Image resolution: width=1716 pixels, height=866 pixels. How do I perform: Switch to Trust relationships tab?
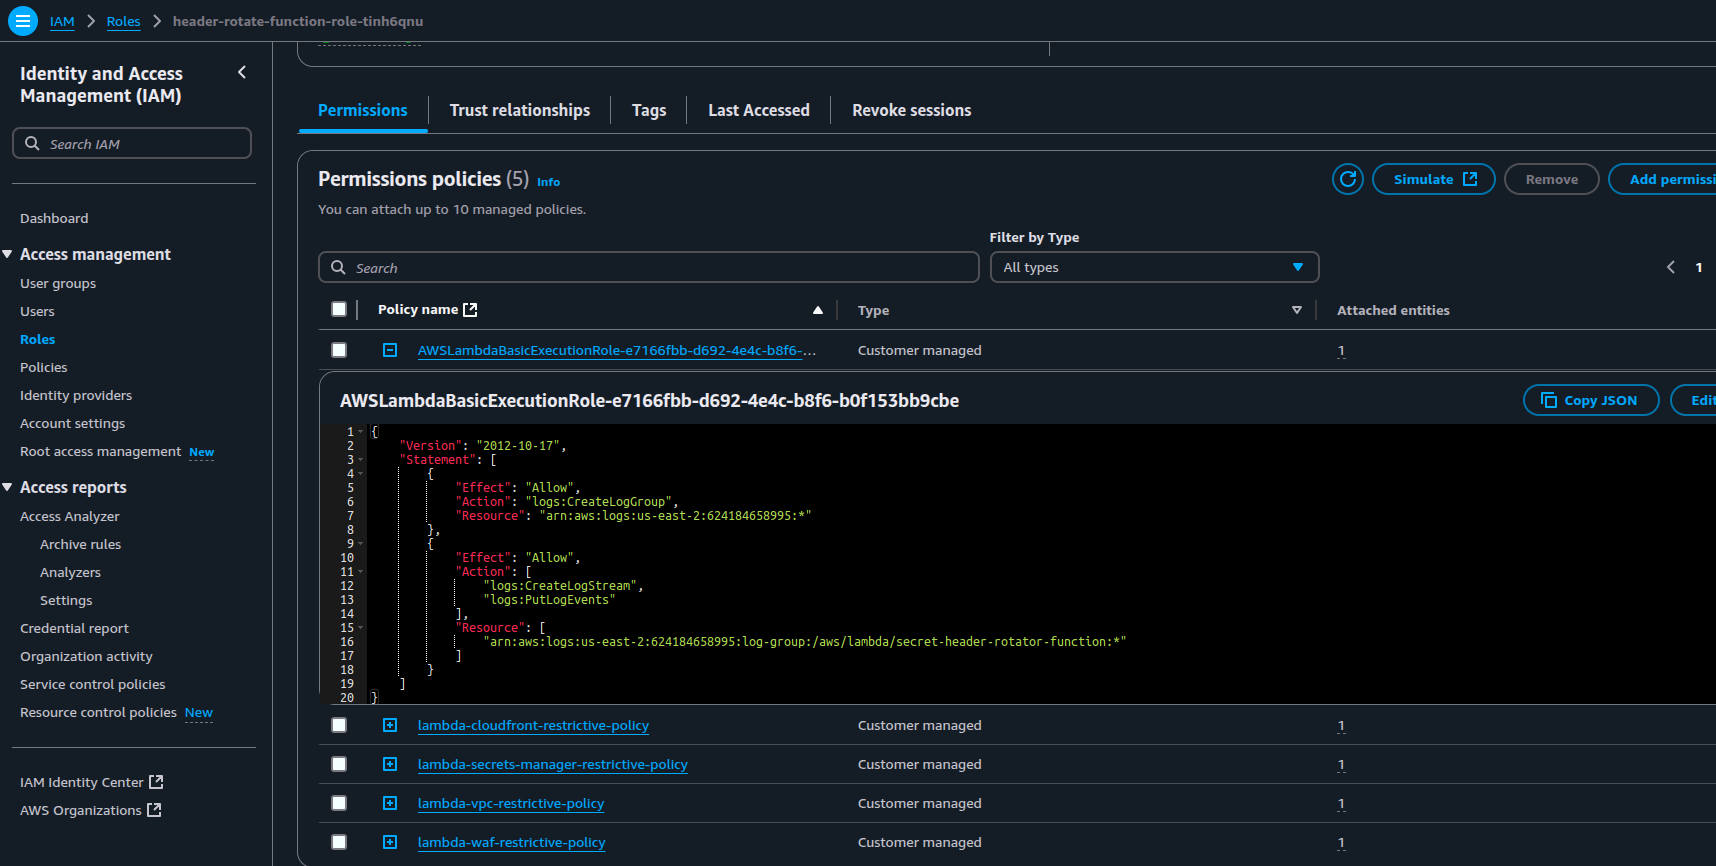(x=520, y=110)
